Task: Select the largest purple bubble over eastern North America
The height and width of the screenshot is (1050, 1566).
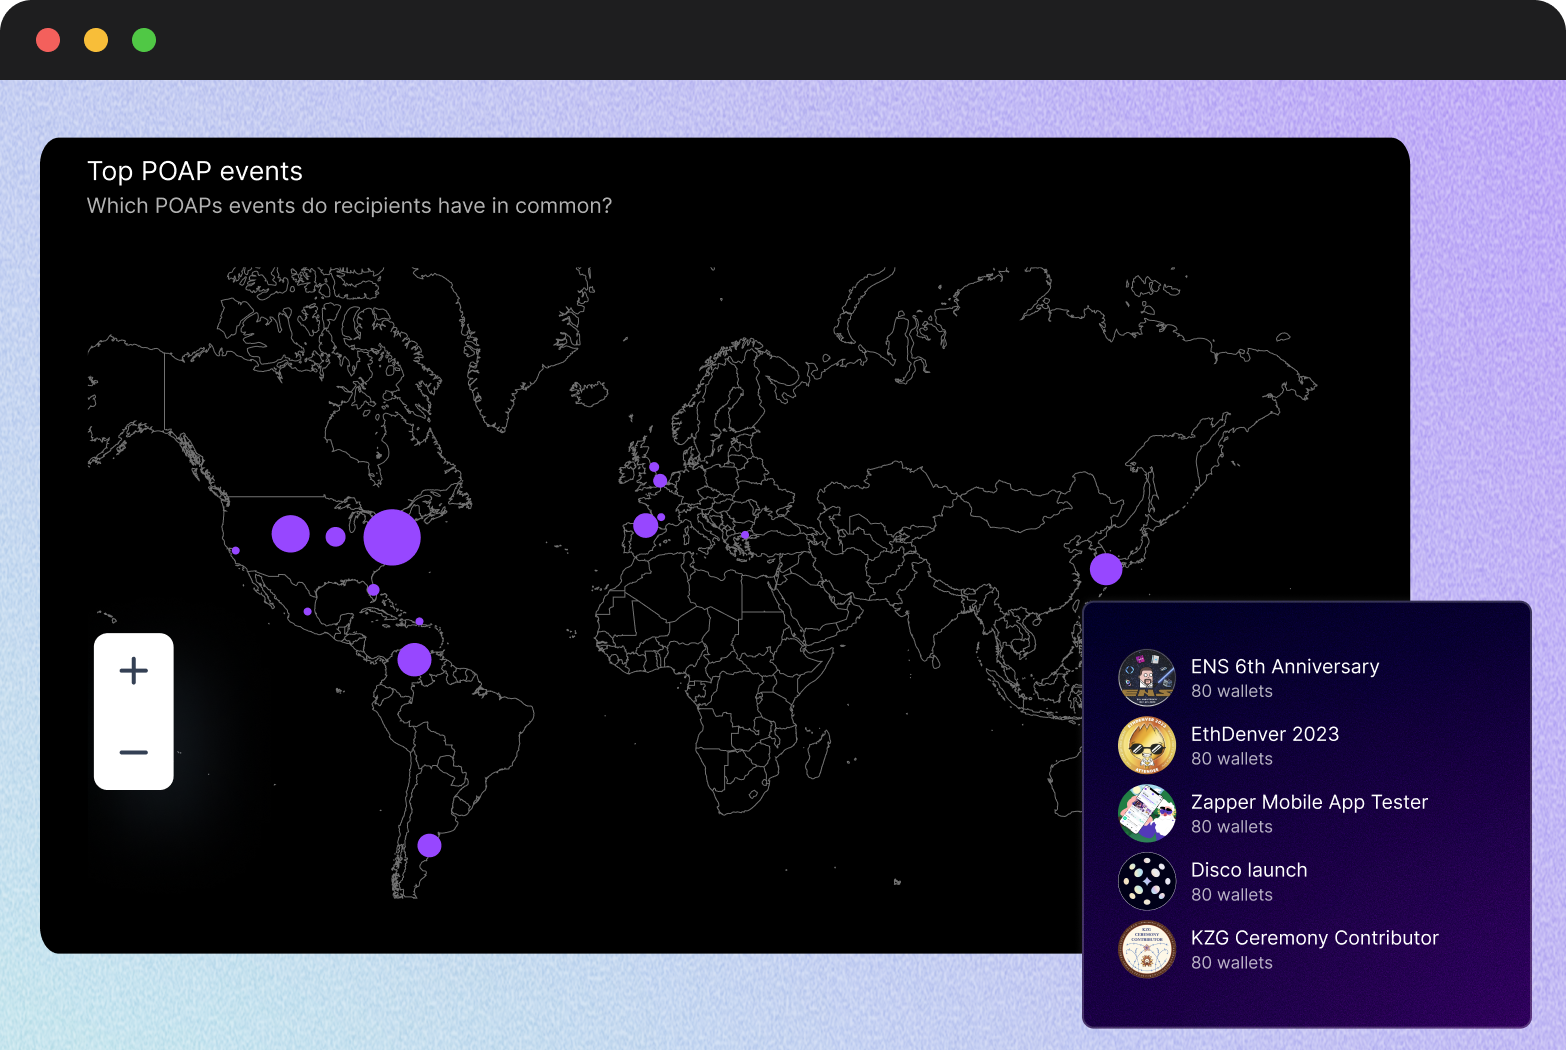Action: [x=392, y=537]
